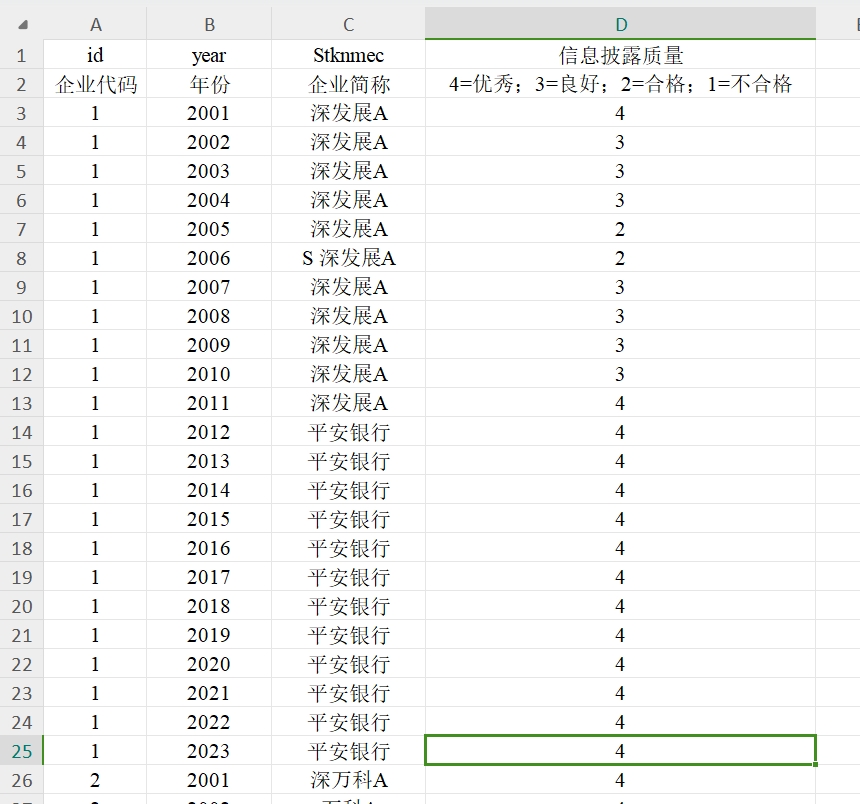The width and height of the screenshot is (860, 804).
Task: Select the year 2011 cell
Action: pos(209,403)
